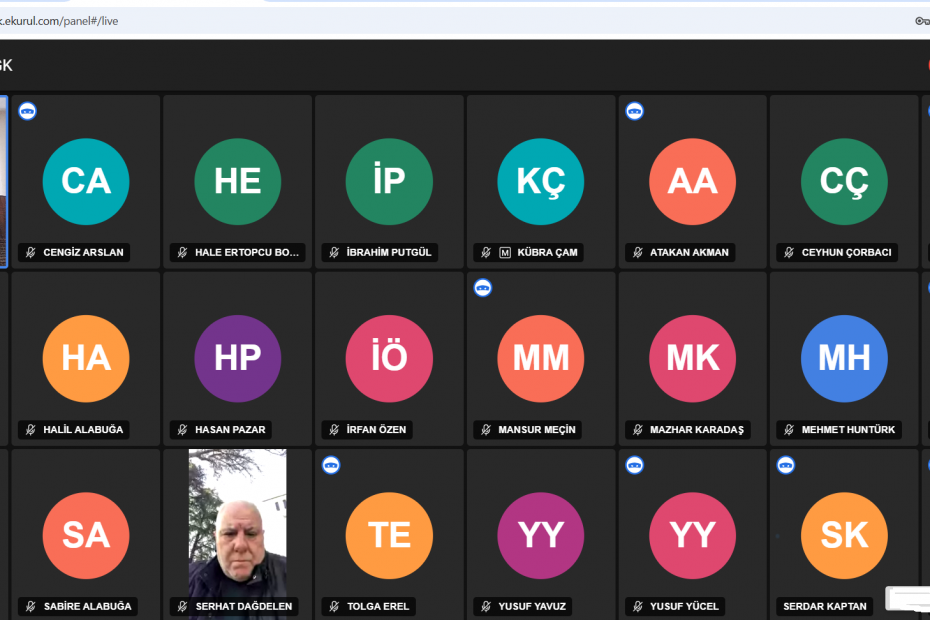Select the CÇ avatar of Ceyhun Çorbacı
930x620 pixels.
coord(845,182)
